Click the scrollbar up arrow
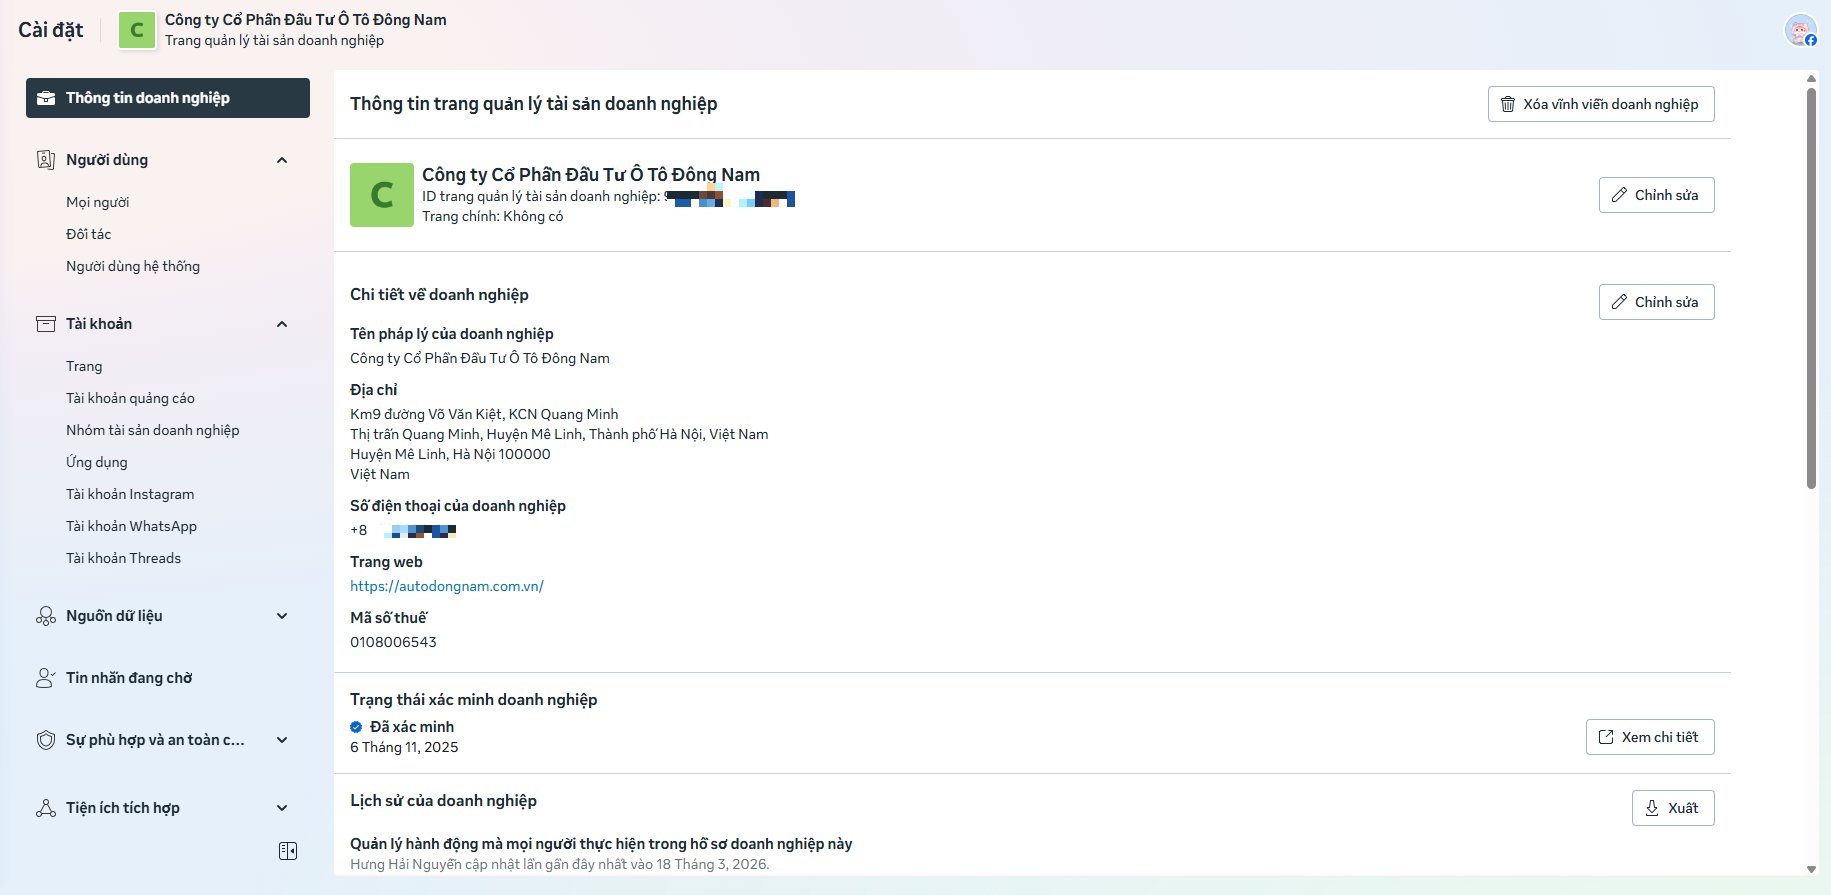 1811,78
